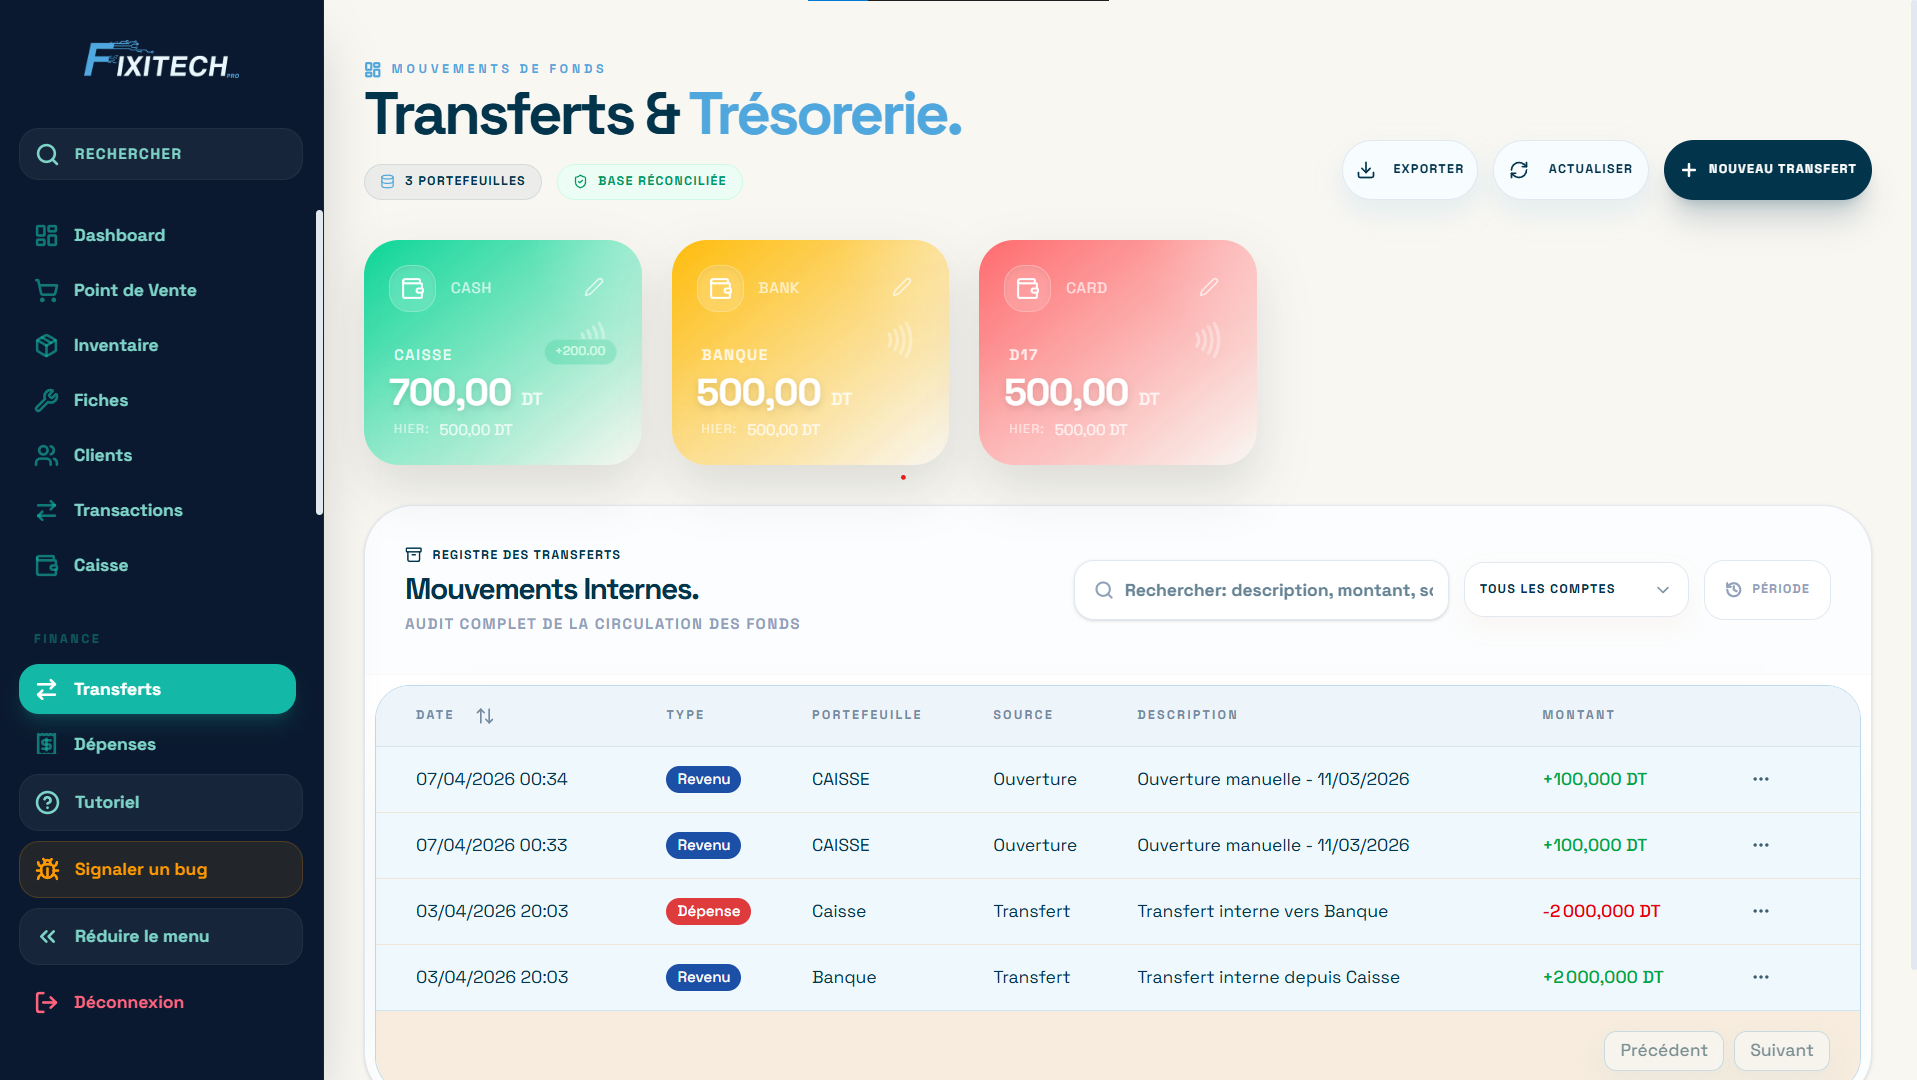Expand the Tous les comptes dropdown
The image size is (1917, 1080).
1575,590
